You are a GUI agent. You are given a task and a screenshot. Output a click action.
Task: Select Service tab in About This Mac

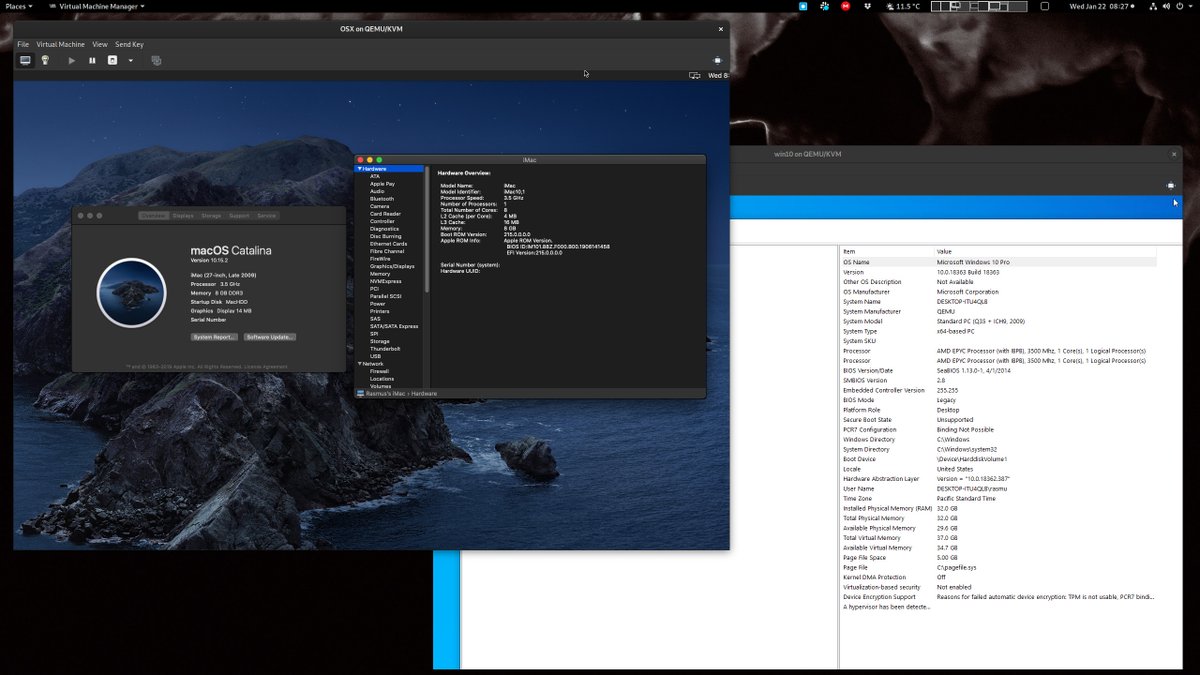(x=266, y=216)
